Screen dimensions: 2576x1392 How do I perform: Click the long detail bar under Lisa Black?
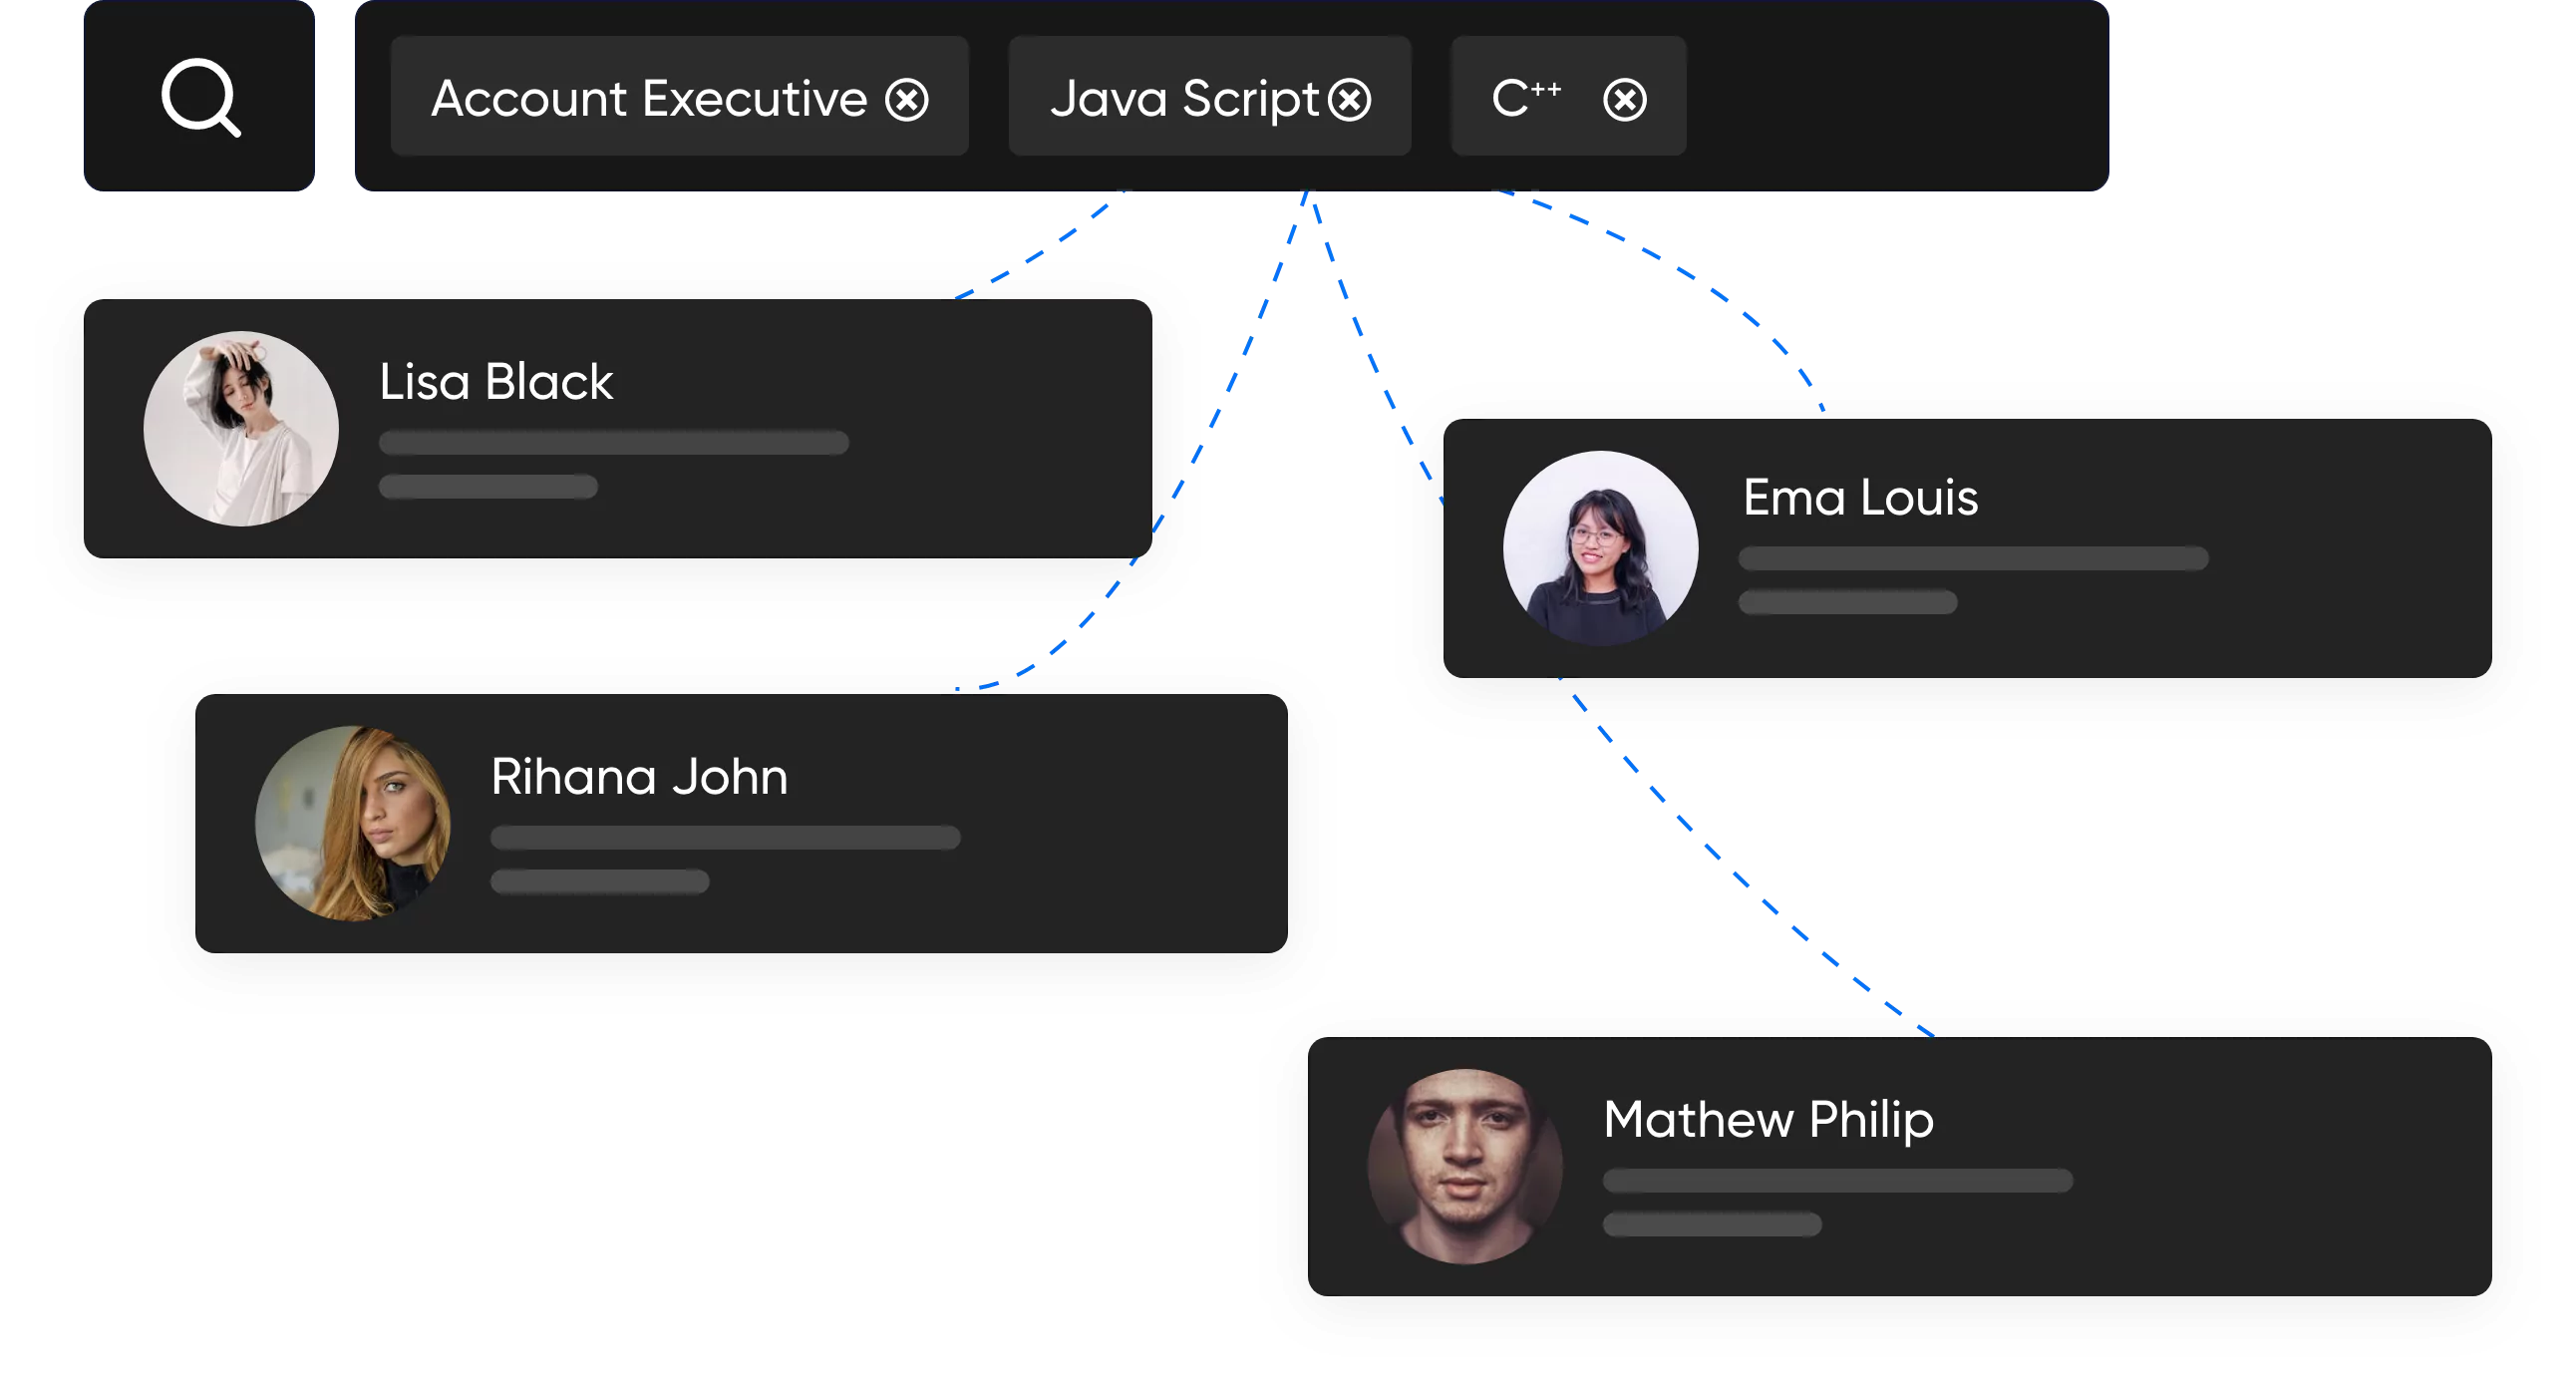pyautogui.click(x=613, y=443)
